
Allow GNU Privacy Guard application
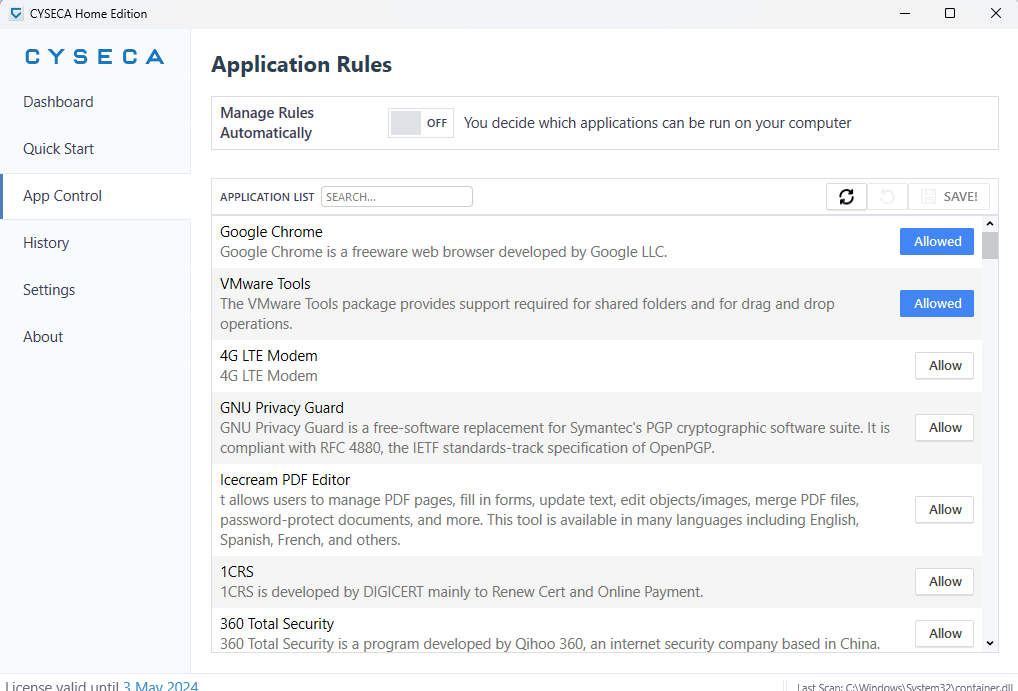[945, 427]
